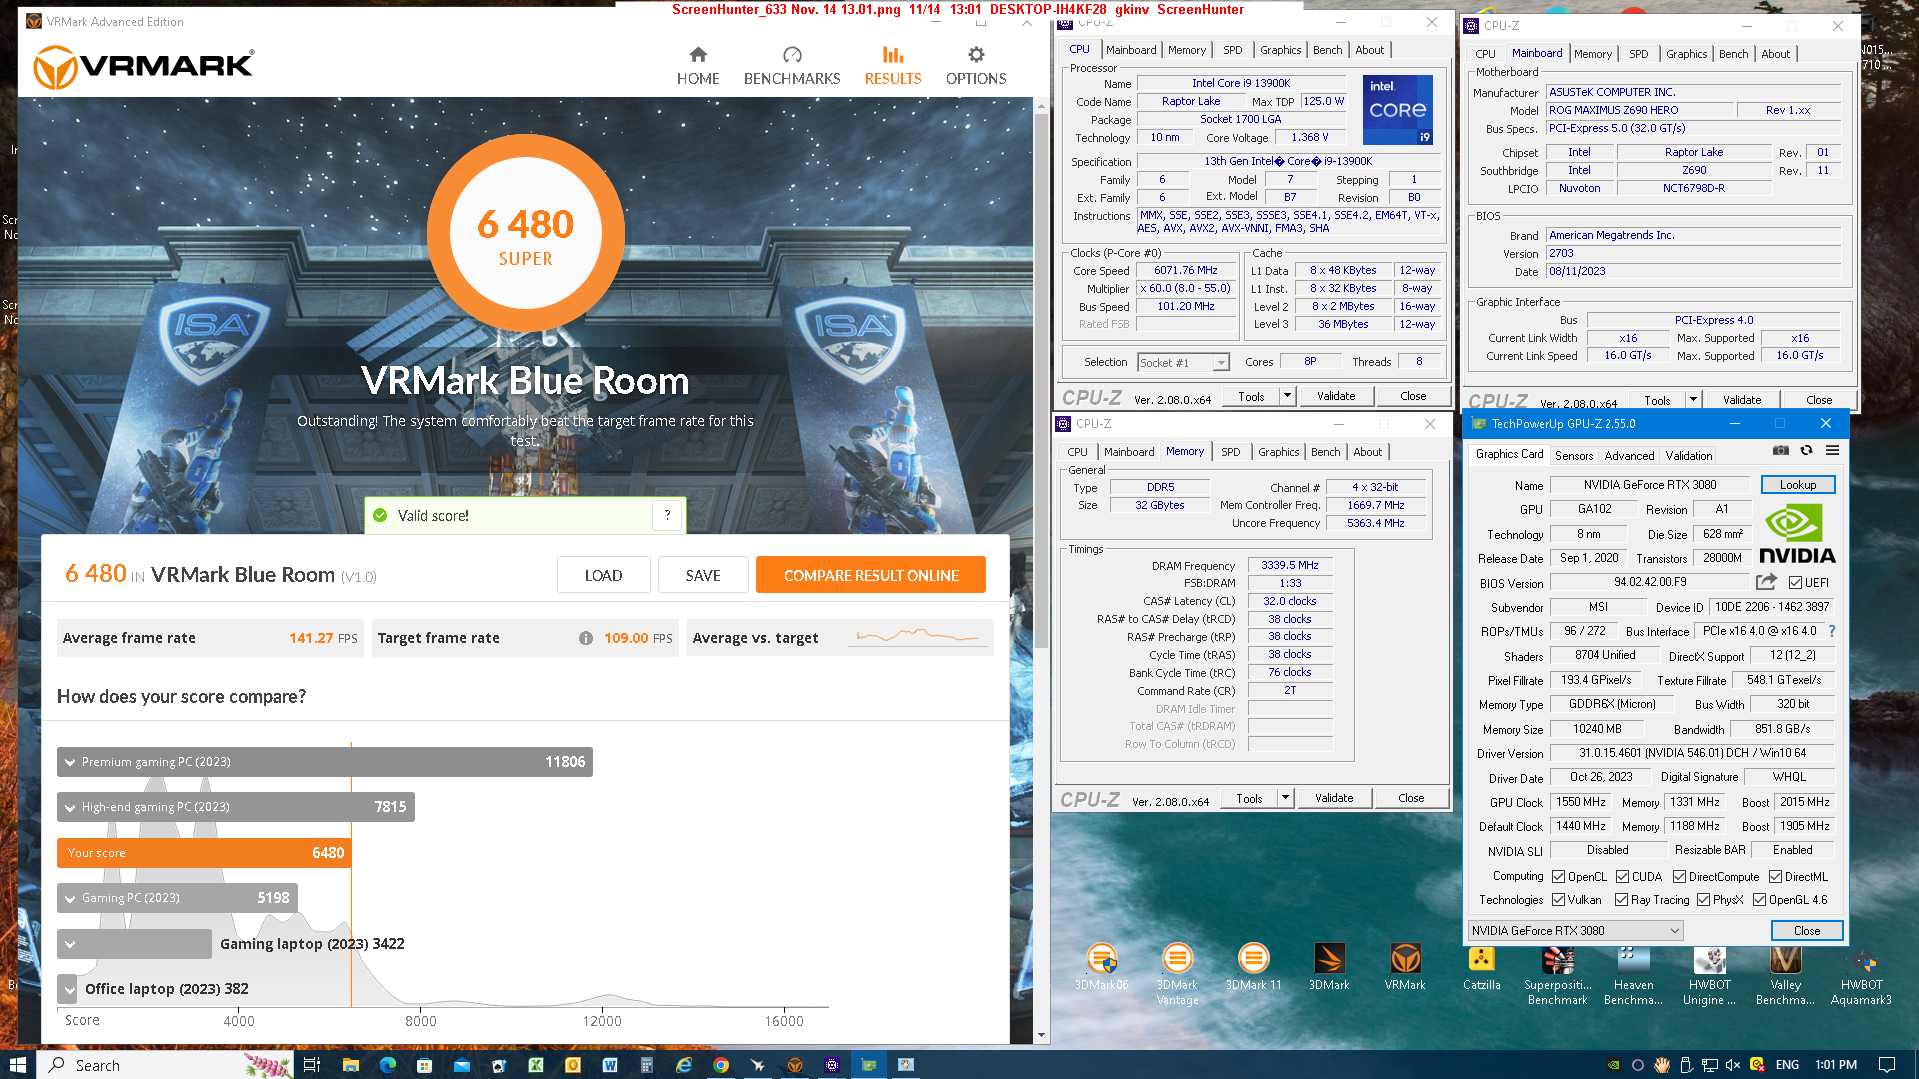This screenshot has height=1079, width=1919.
Task: Open the VRMark desktop shortcut
Action: click(1405, 967)
